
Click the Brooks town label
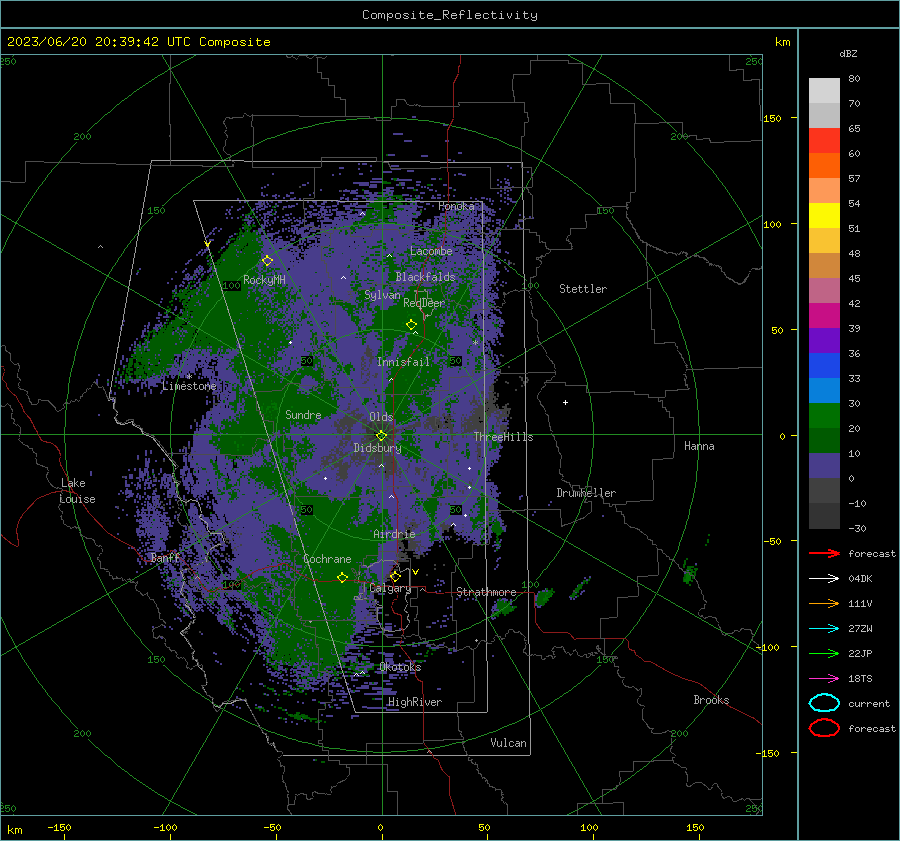(711, 700)
